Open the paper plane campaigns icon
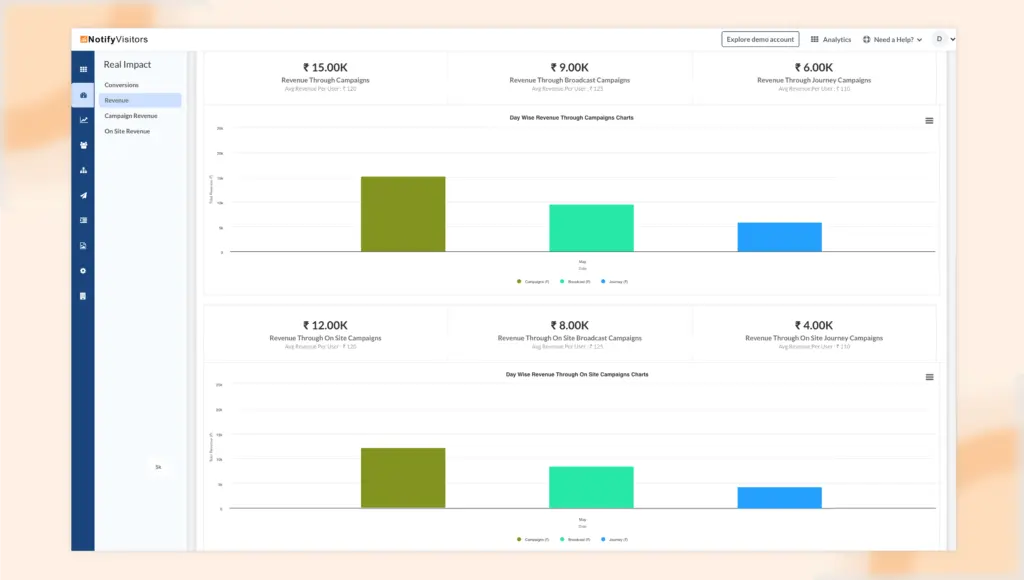 click(x=83, y=195)
